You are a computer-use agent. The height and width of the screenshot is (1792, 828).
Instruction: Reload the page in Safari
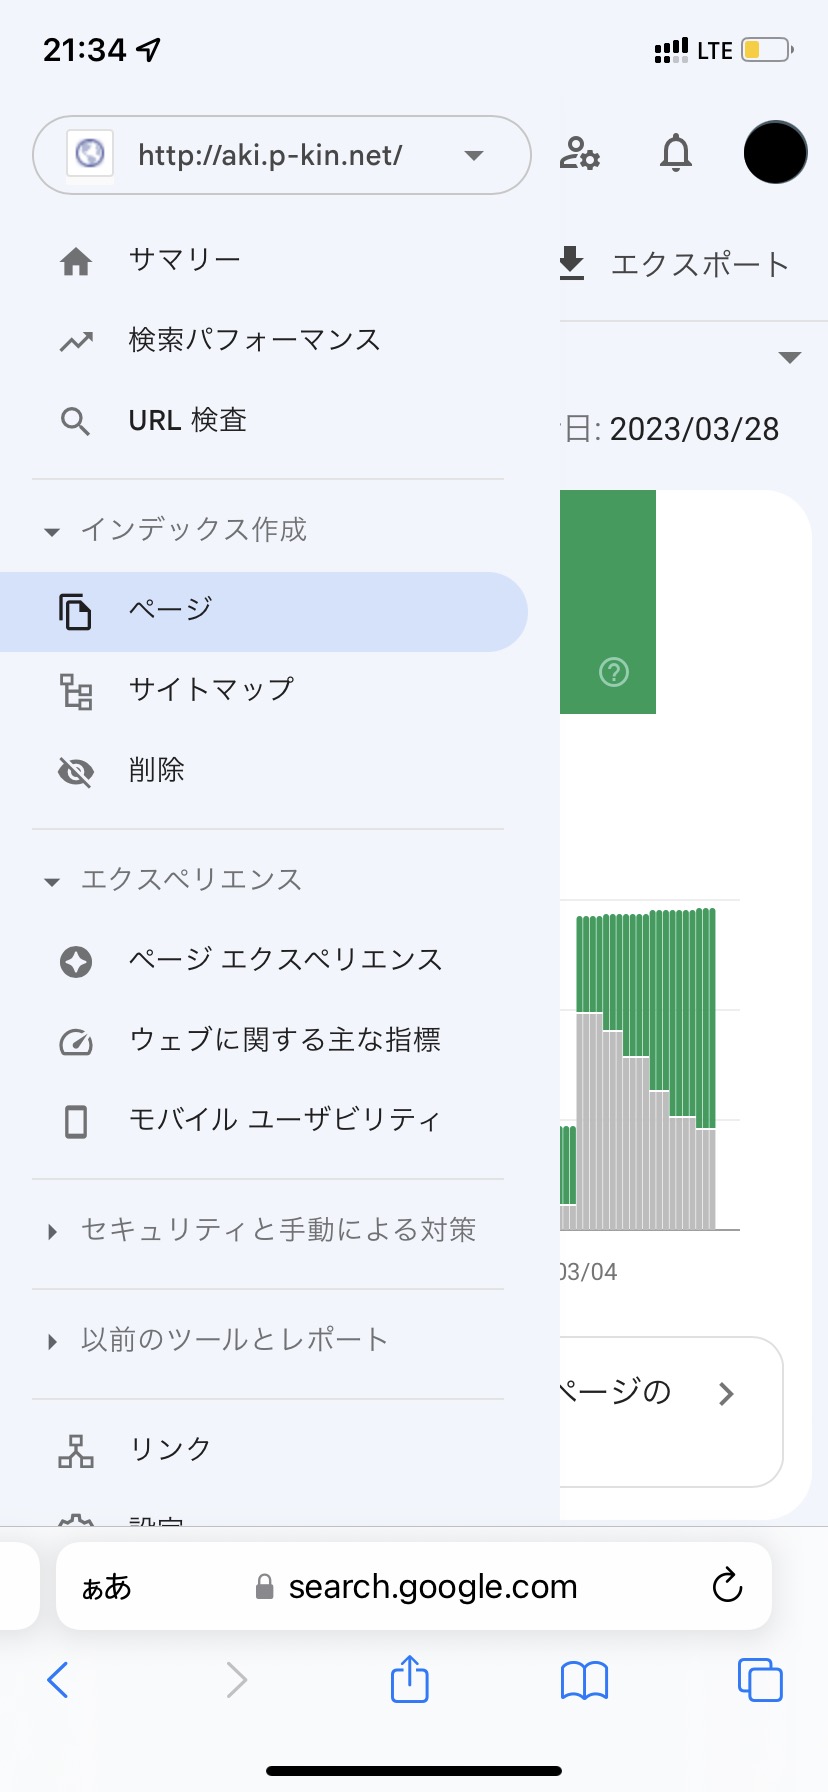(727, 1586)
